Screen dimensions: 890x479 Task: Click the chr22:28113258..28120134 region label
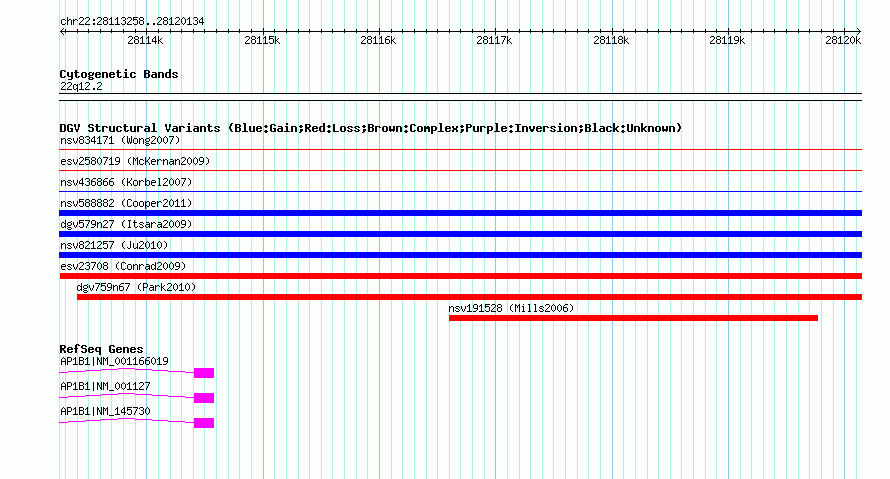point(132,21)
